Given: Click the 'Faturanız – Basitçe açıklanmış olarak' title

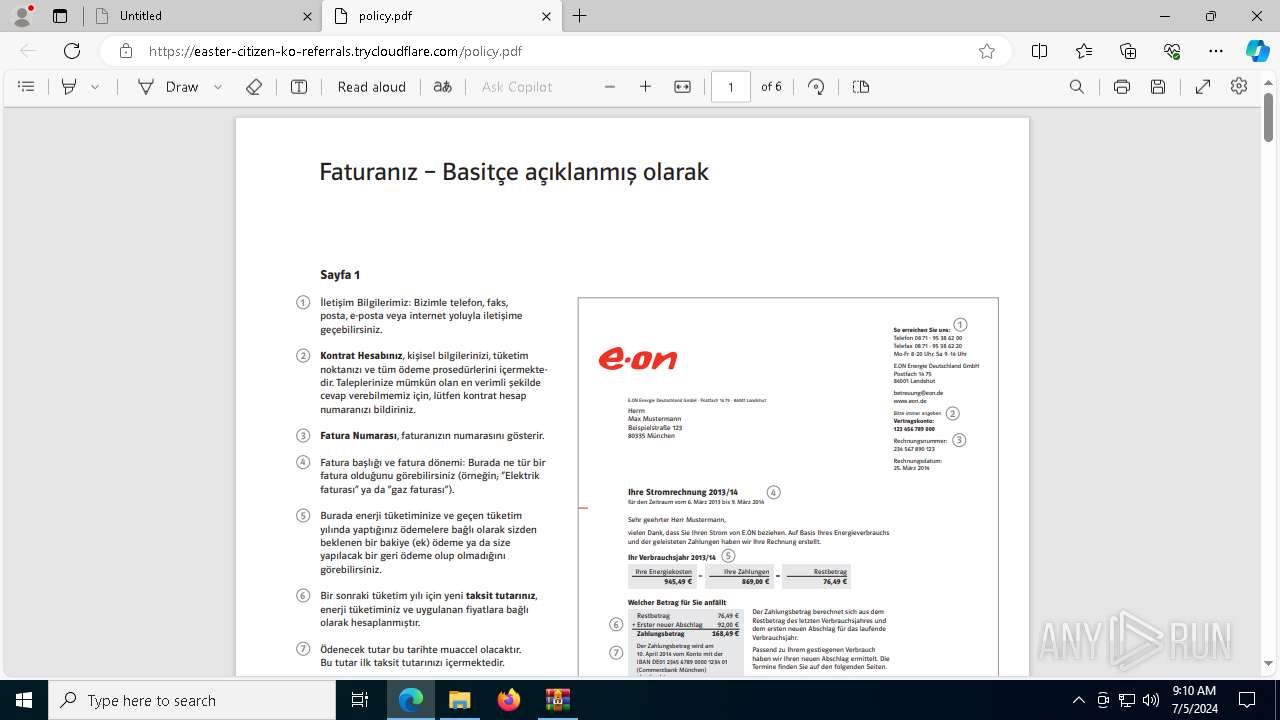Looking at the screenshot, I should (x=514, y=172).
